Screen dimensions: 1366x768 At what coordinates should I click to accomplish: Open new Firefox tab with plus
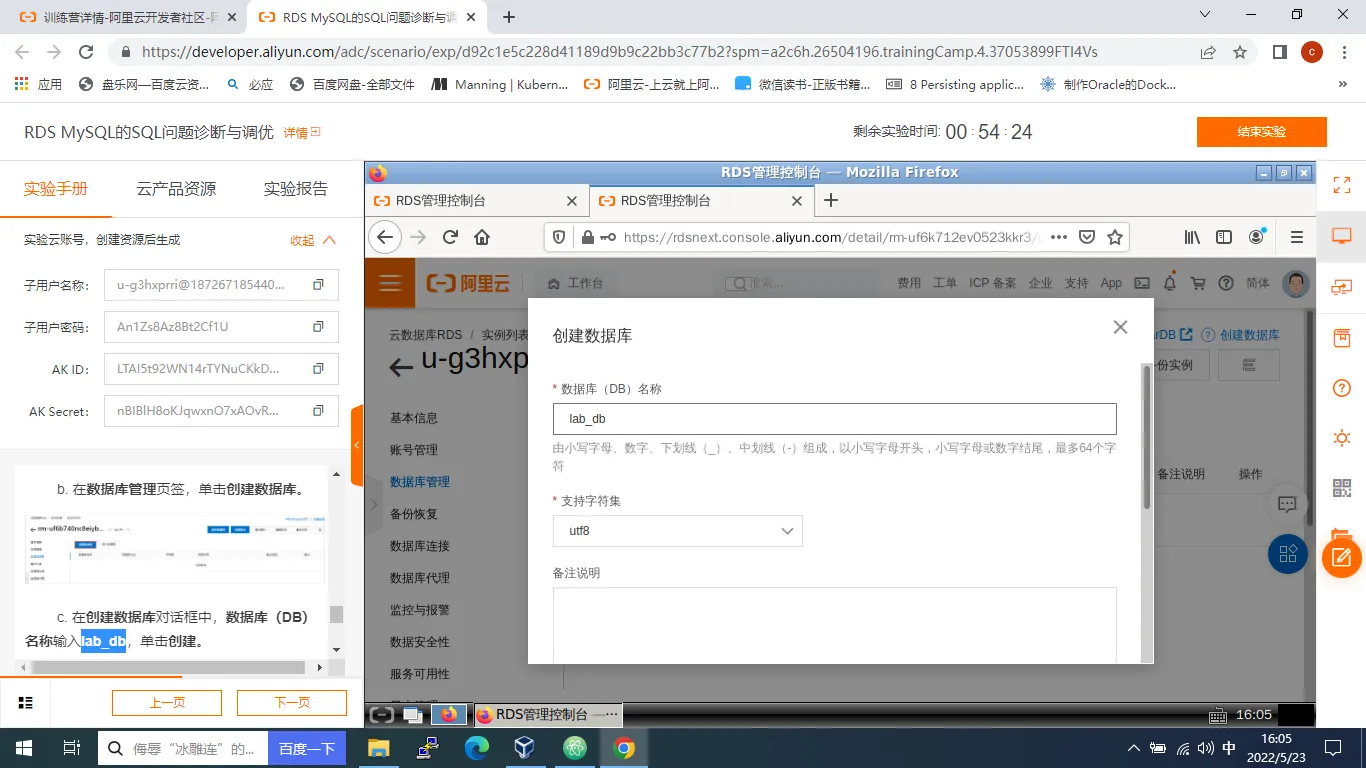point(830,200)
